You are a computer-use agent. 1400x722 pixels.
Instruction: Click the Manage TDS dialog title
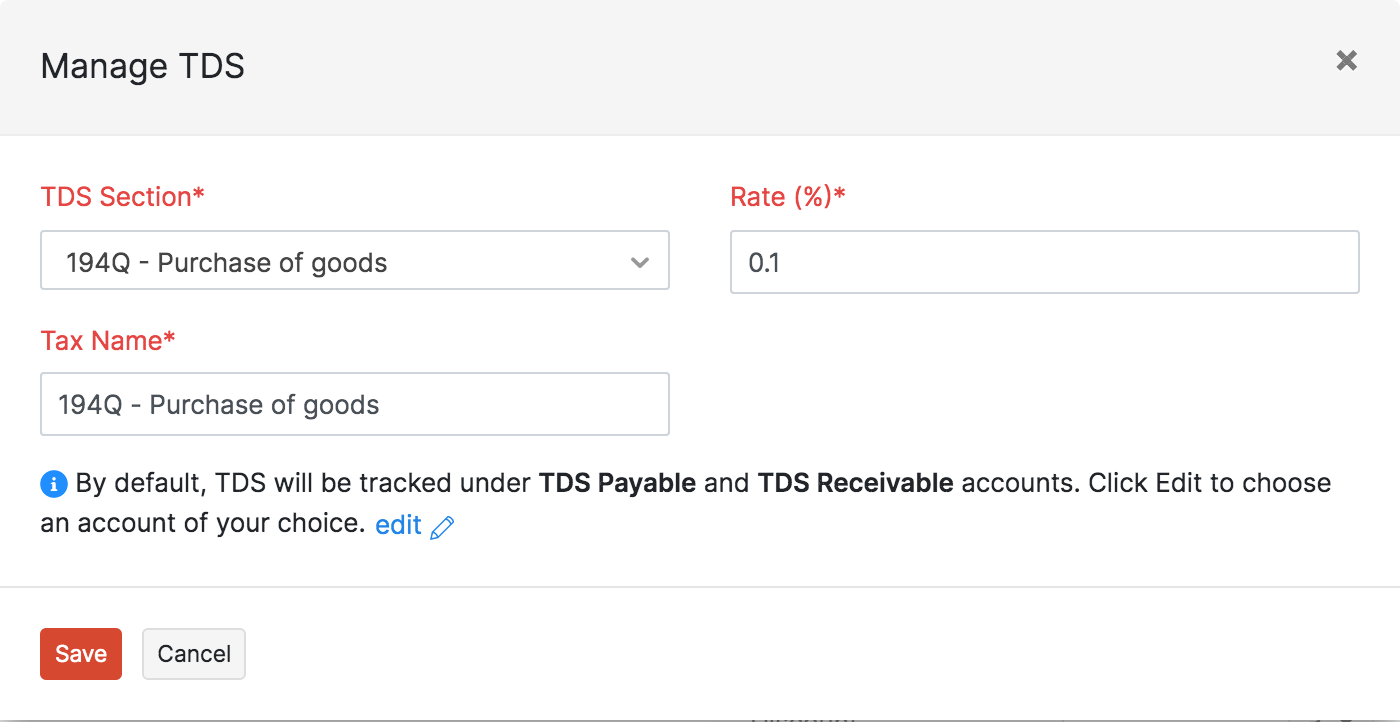coord(142,66)
